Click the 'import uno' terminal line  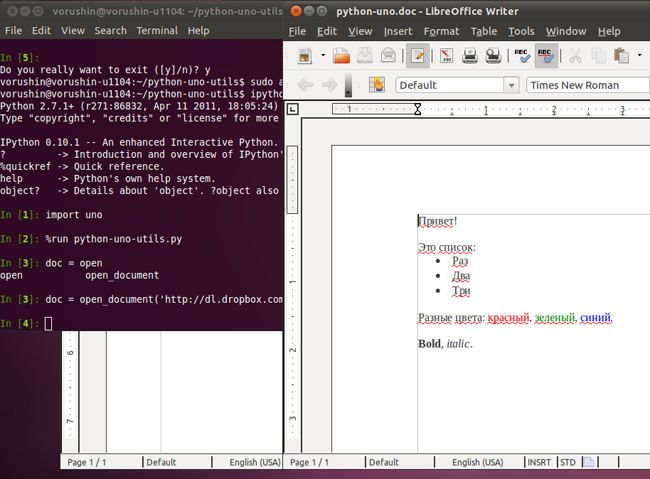coord(74,215)
